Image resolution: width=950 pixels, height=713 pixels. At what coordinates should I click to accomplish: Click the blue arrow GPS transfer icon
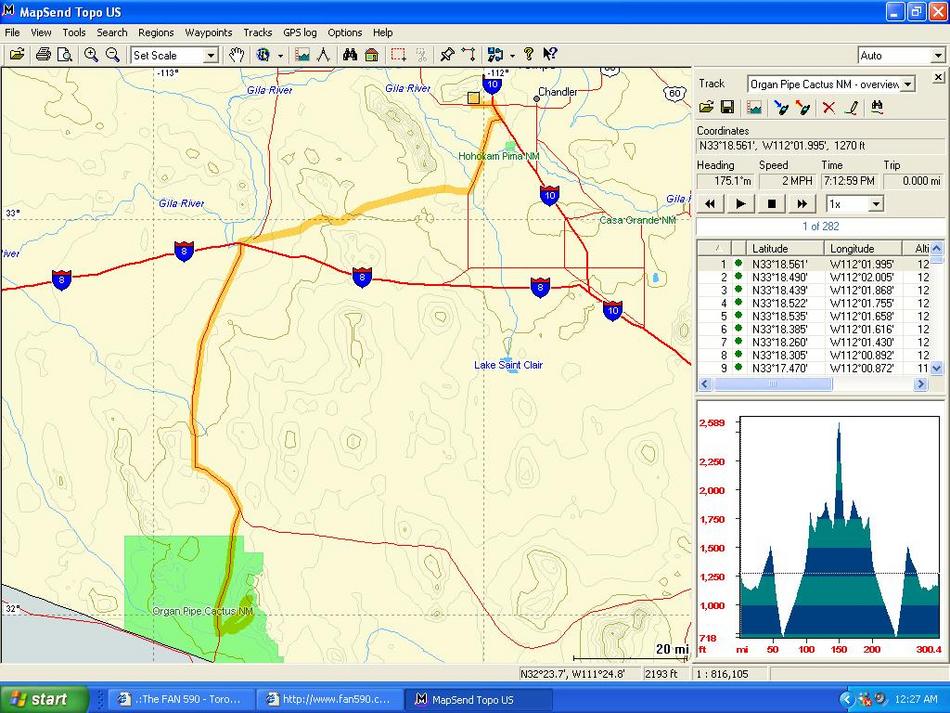tap(781, 108)
